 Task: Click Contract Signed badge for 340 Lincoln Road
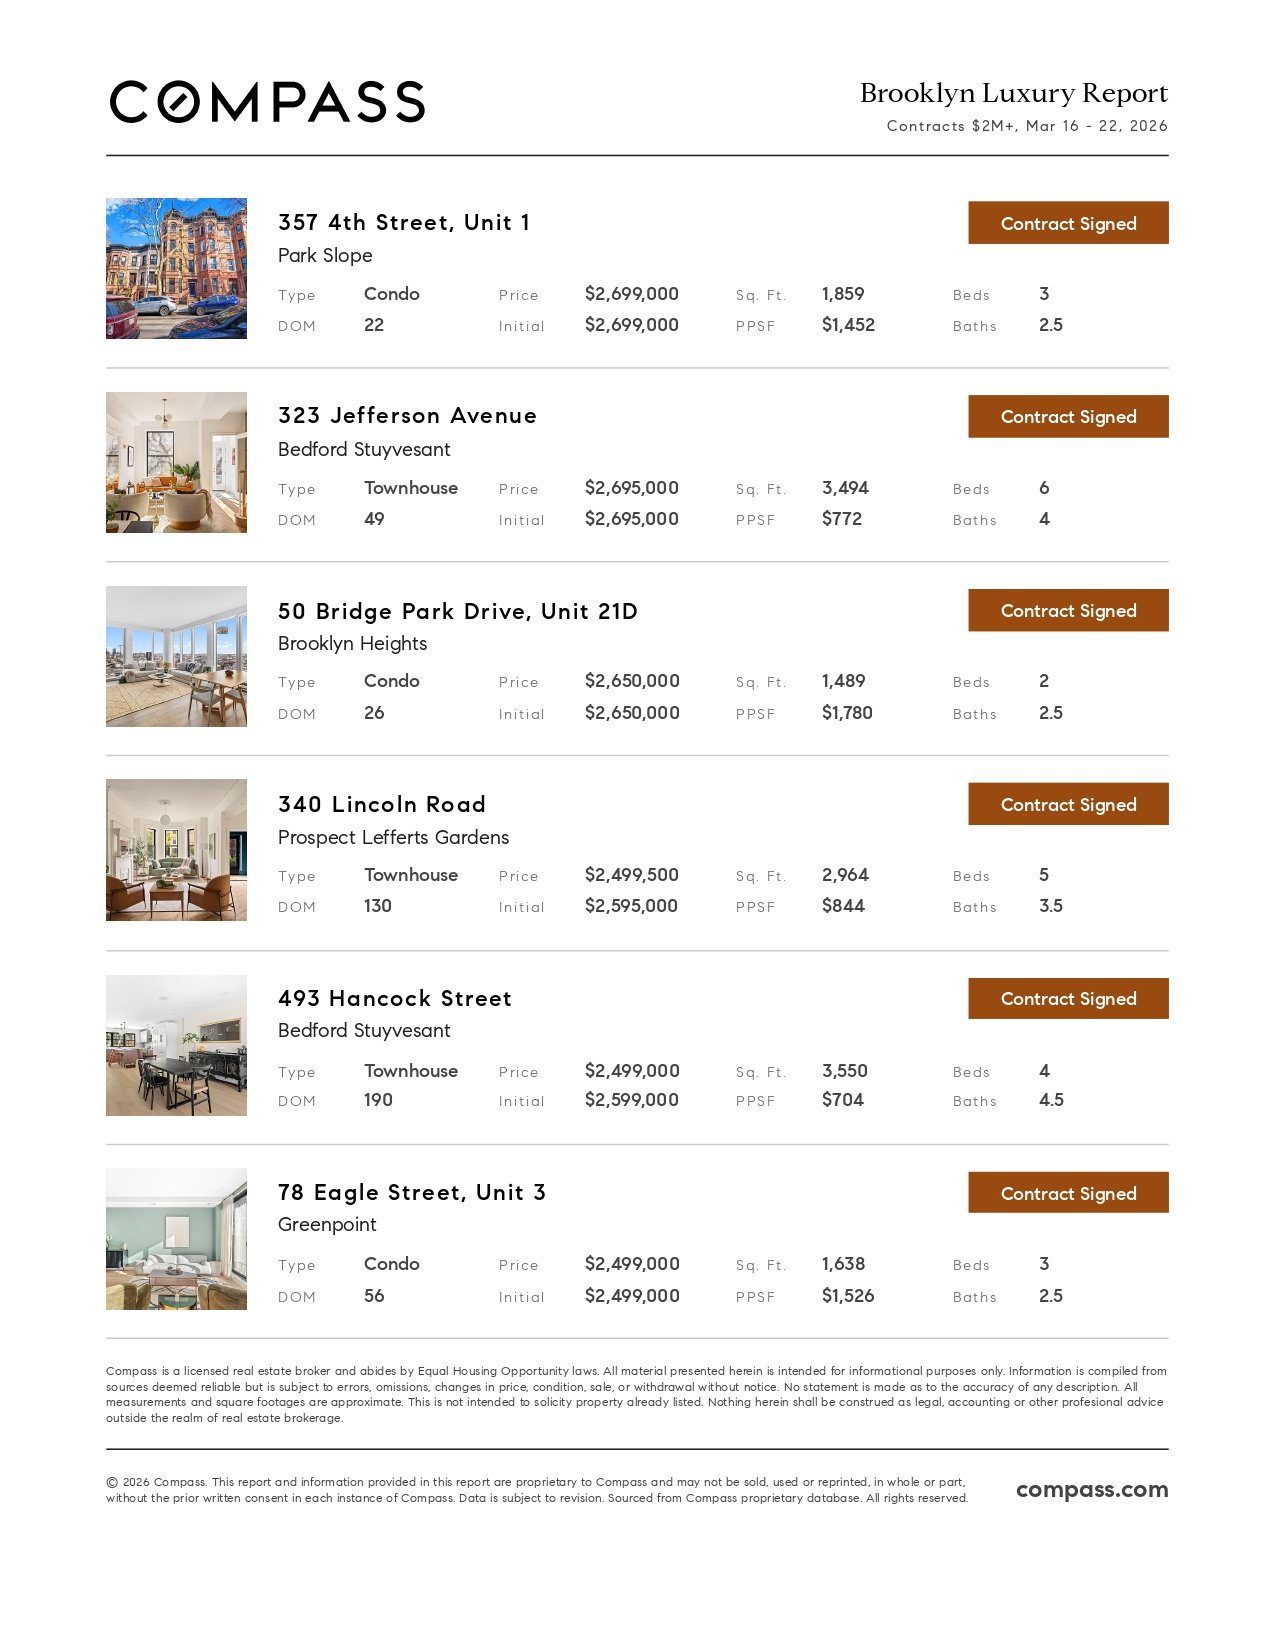point(1067,804)
